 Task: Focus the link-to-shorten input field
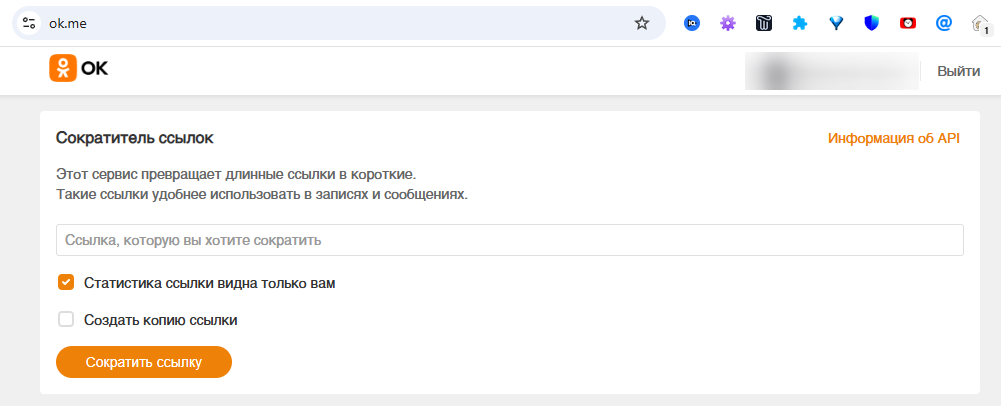tap(510, 240)
